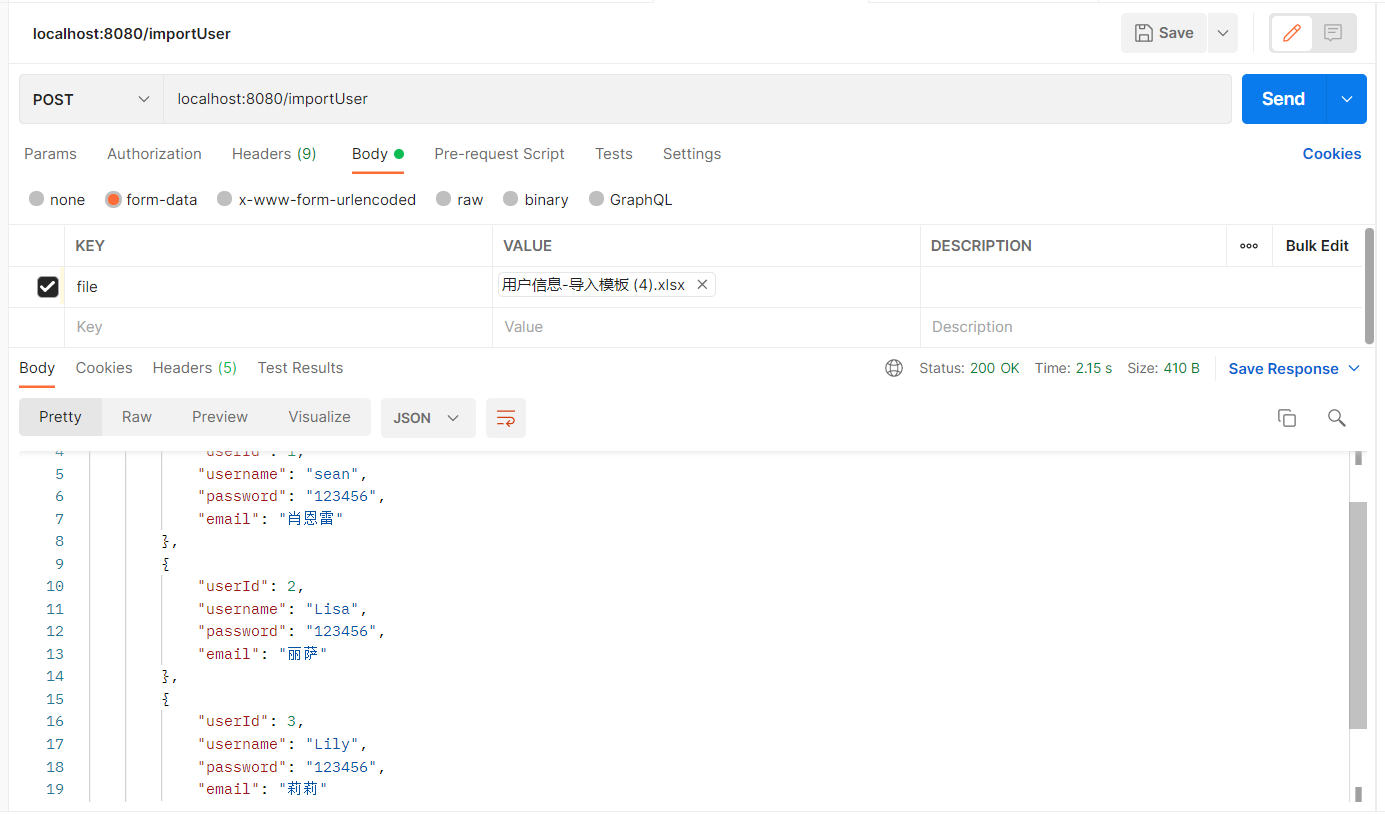Click the email value "丽萨"
The width and height of the screenshot is (1385, 814).
coord(303,654)
